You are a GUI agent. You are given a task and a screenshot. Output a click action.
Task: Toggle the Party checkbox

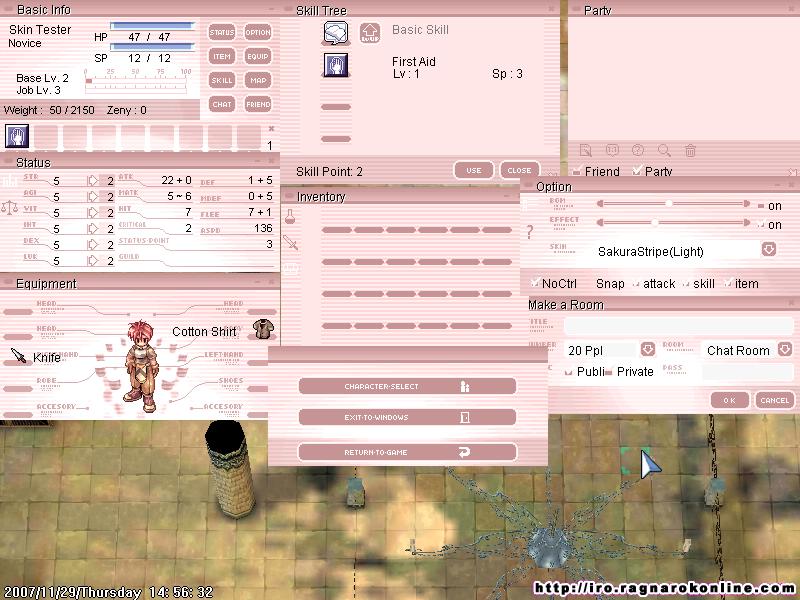[637, 170]
